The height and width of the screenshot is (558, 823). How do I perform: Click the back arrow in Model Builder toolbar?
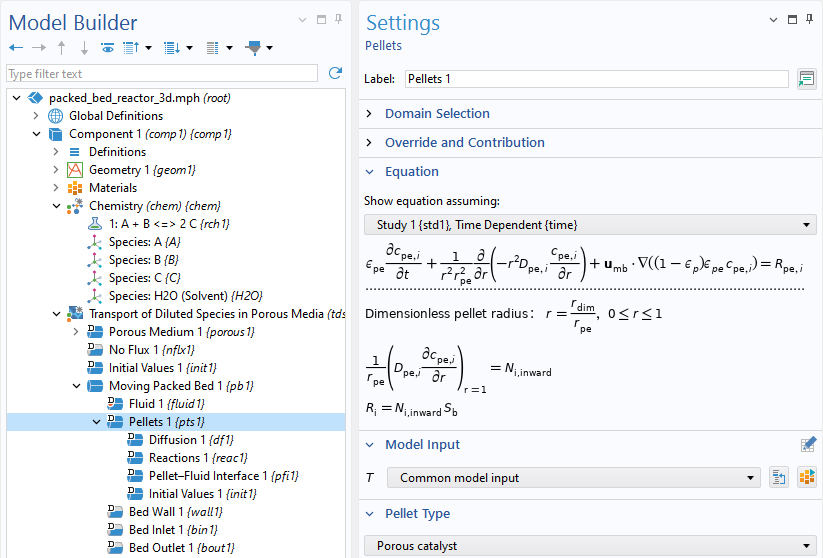click(x=15, y=47)
